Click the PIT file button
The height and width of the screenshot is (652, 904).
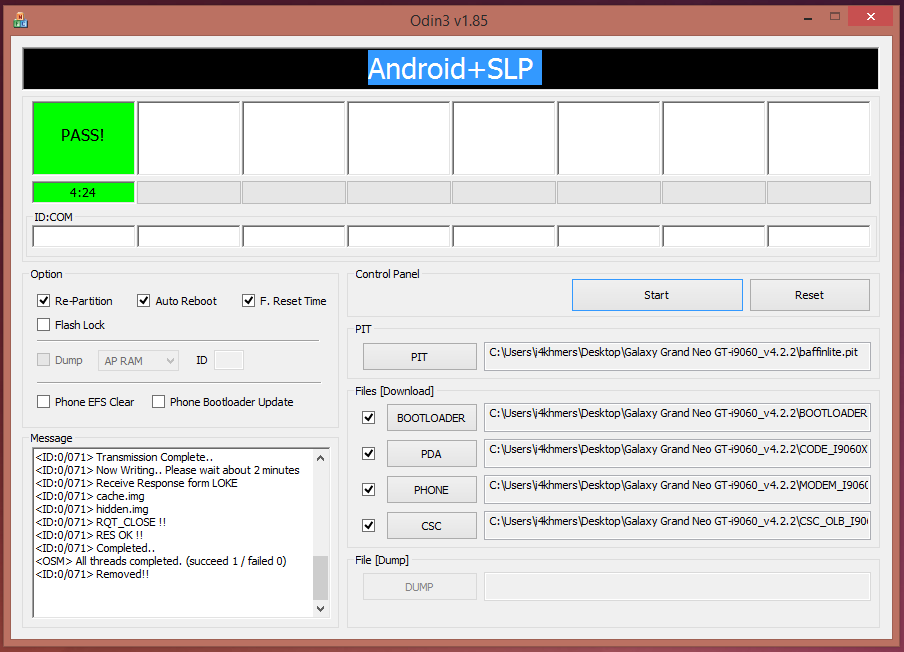[420, 357]
